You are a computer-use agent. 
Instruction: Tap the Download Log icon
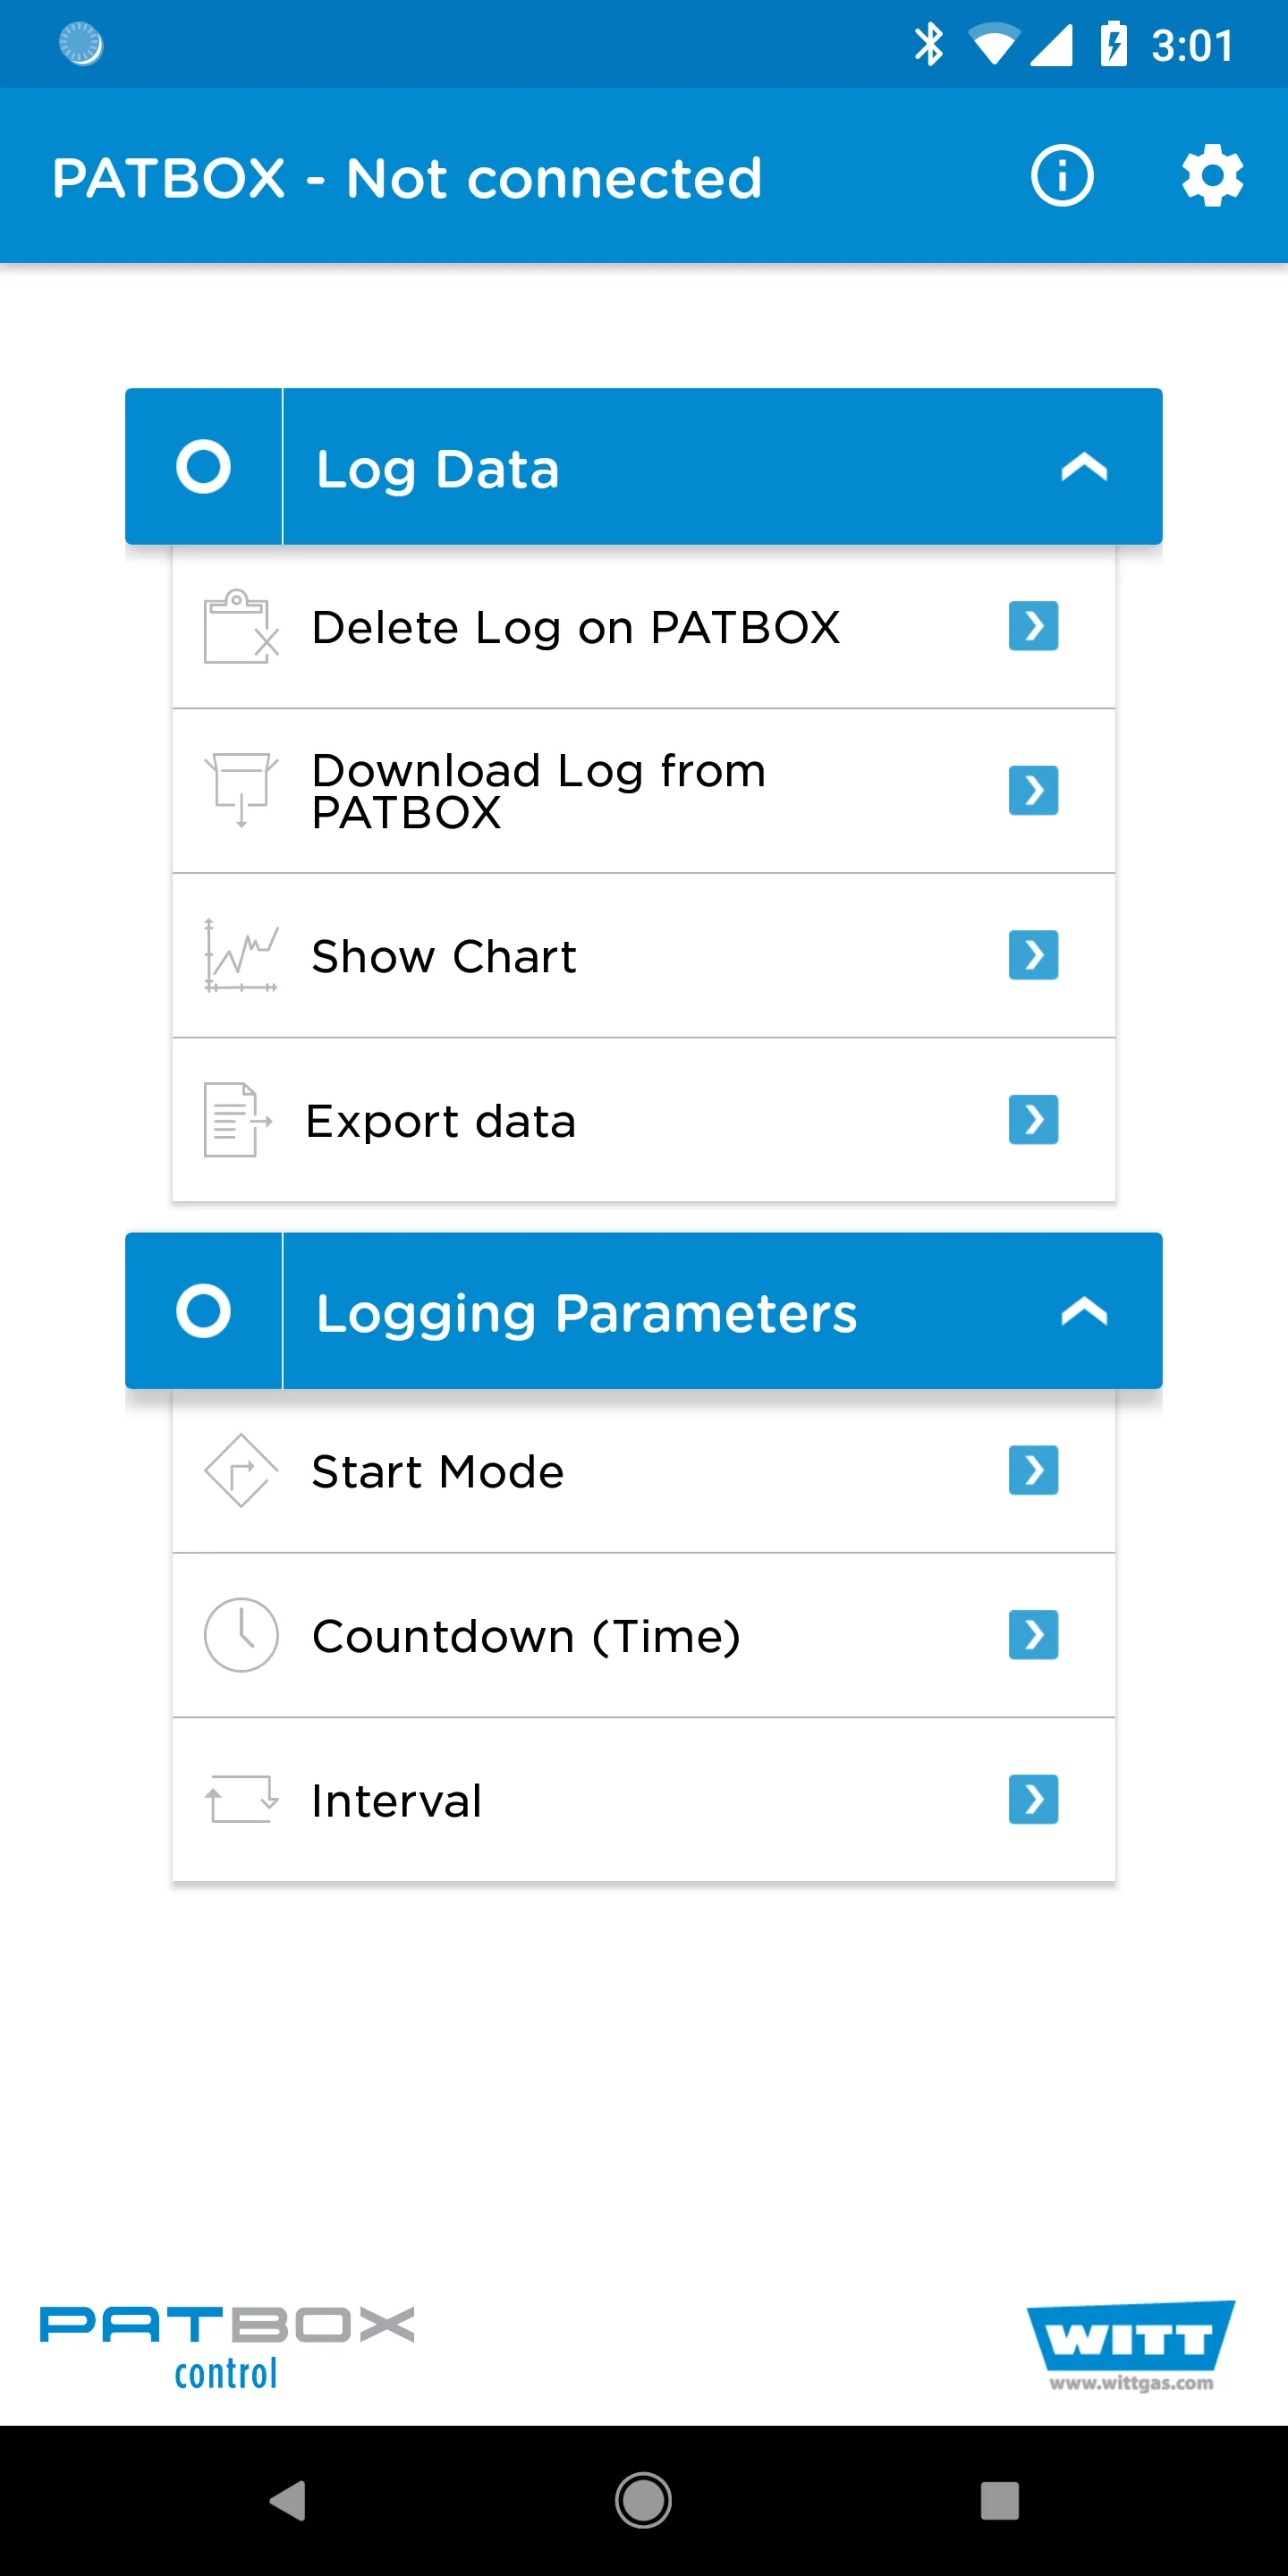click(x=241, y=790)
